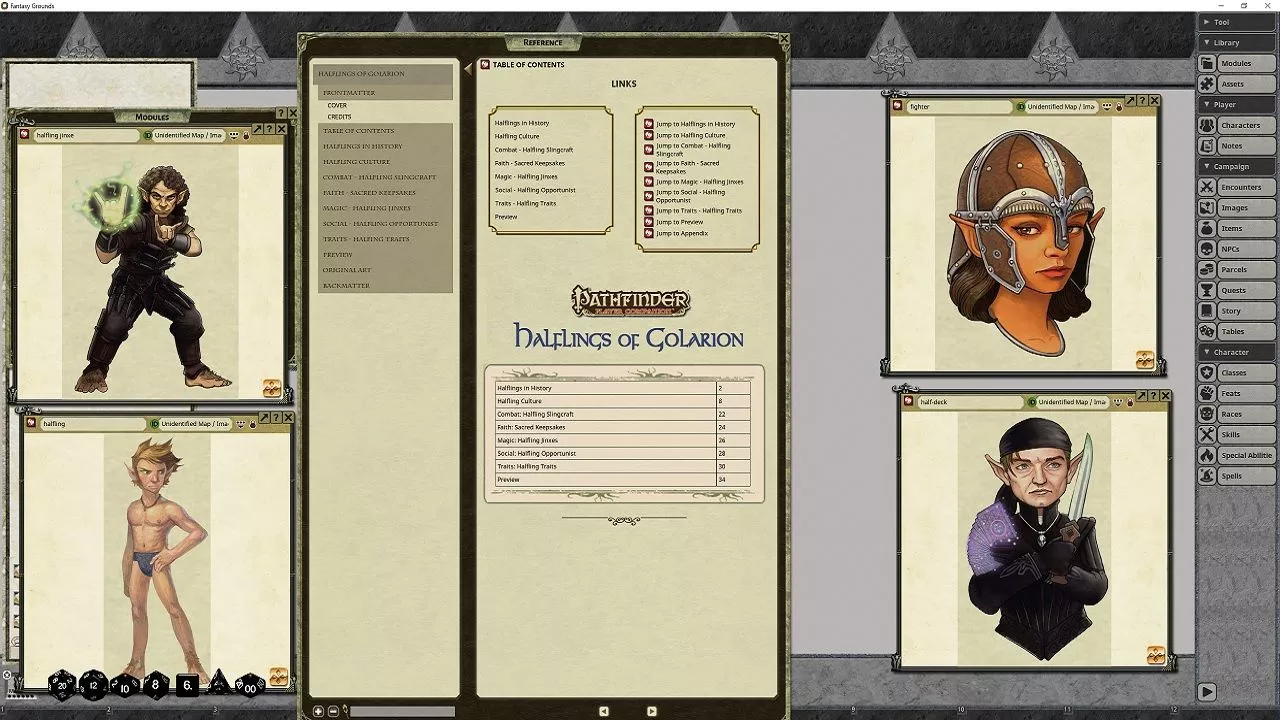Click the play arrow below the sidebar
1280x720 pixels.
pyautogui.click(x=1207, y=692)
